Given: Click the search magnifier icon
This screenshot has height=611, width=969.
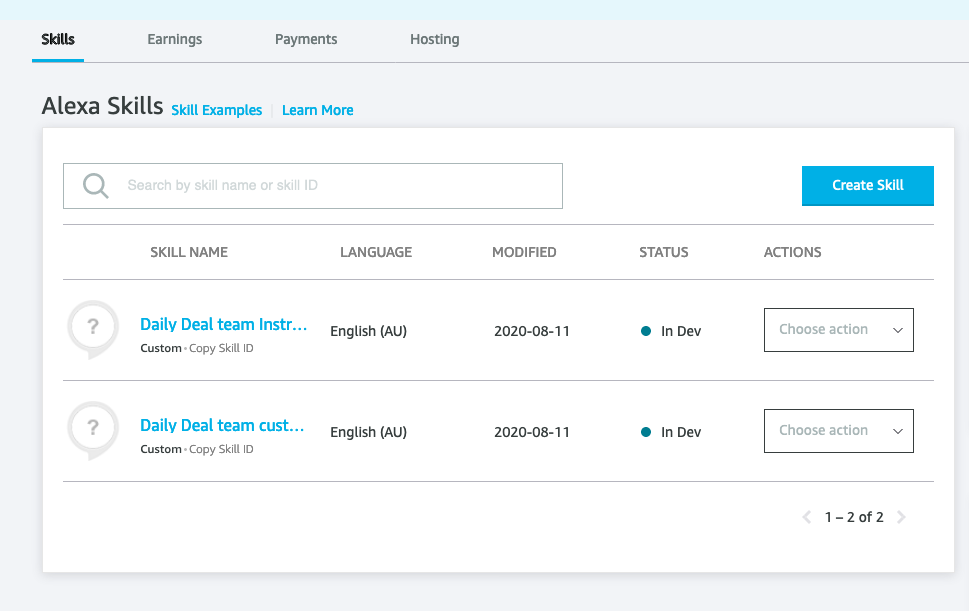Looking at the screenshot, I should [x=96, y=185].
